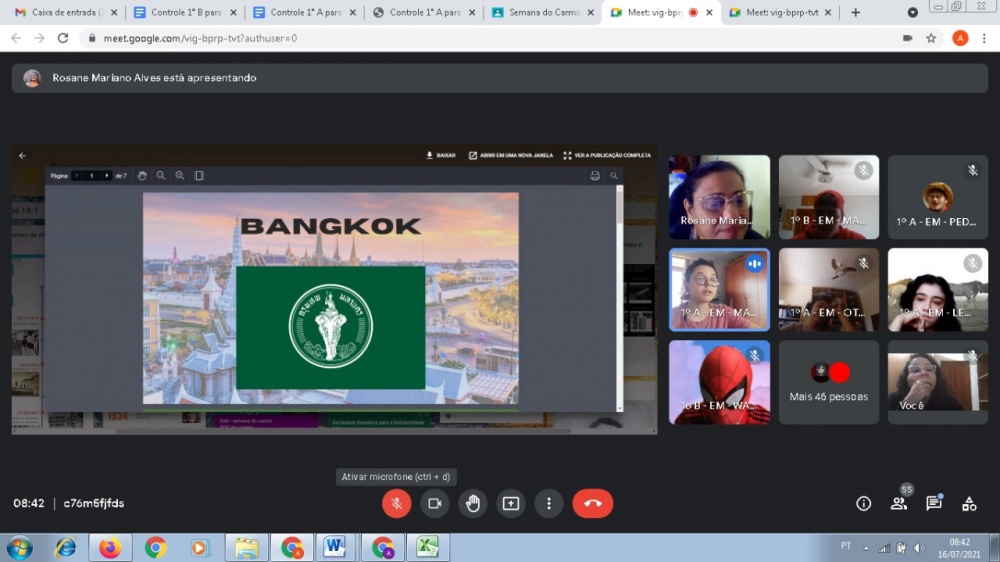This screenshot has width=1000, height=562.
Task: Switch to Semana do Carmo tab
Action: (543, 12)
